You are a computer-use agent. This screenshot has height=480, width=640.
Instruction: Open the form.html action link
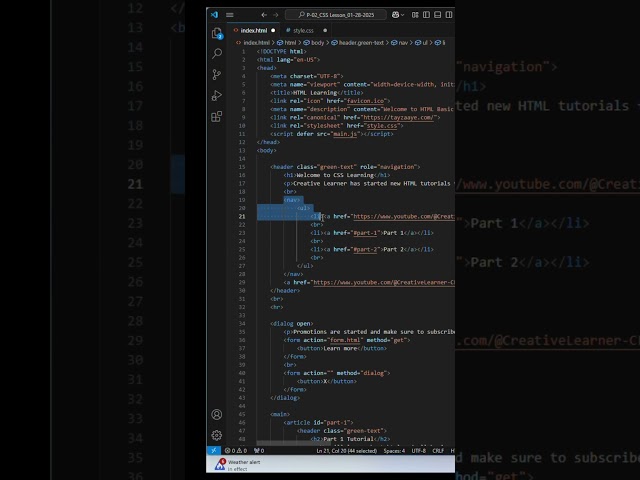pyautogui.click(x=345, y=340)
